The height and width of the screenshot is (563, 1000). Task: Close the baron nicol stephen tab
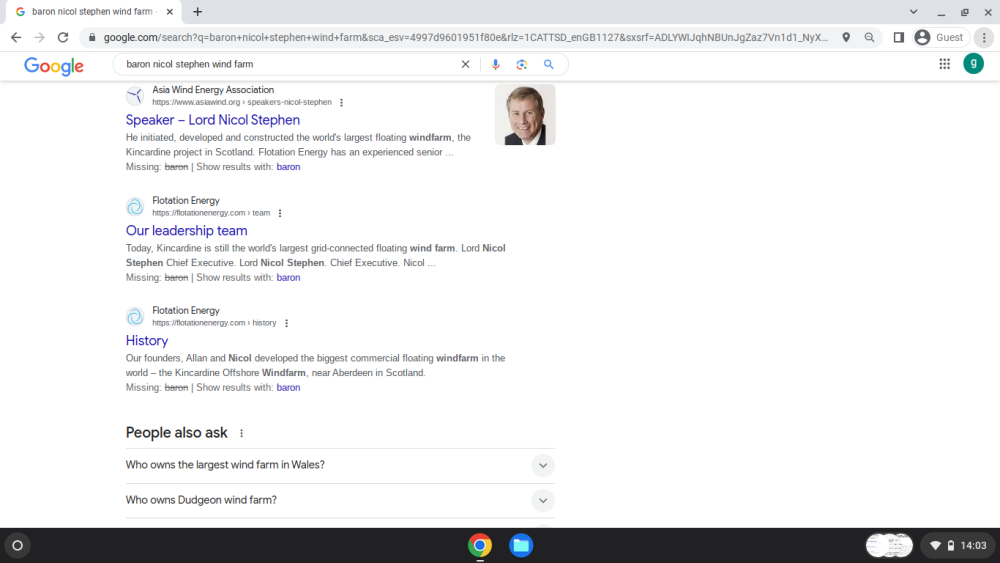(170, 11)
